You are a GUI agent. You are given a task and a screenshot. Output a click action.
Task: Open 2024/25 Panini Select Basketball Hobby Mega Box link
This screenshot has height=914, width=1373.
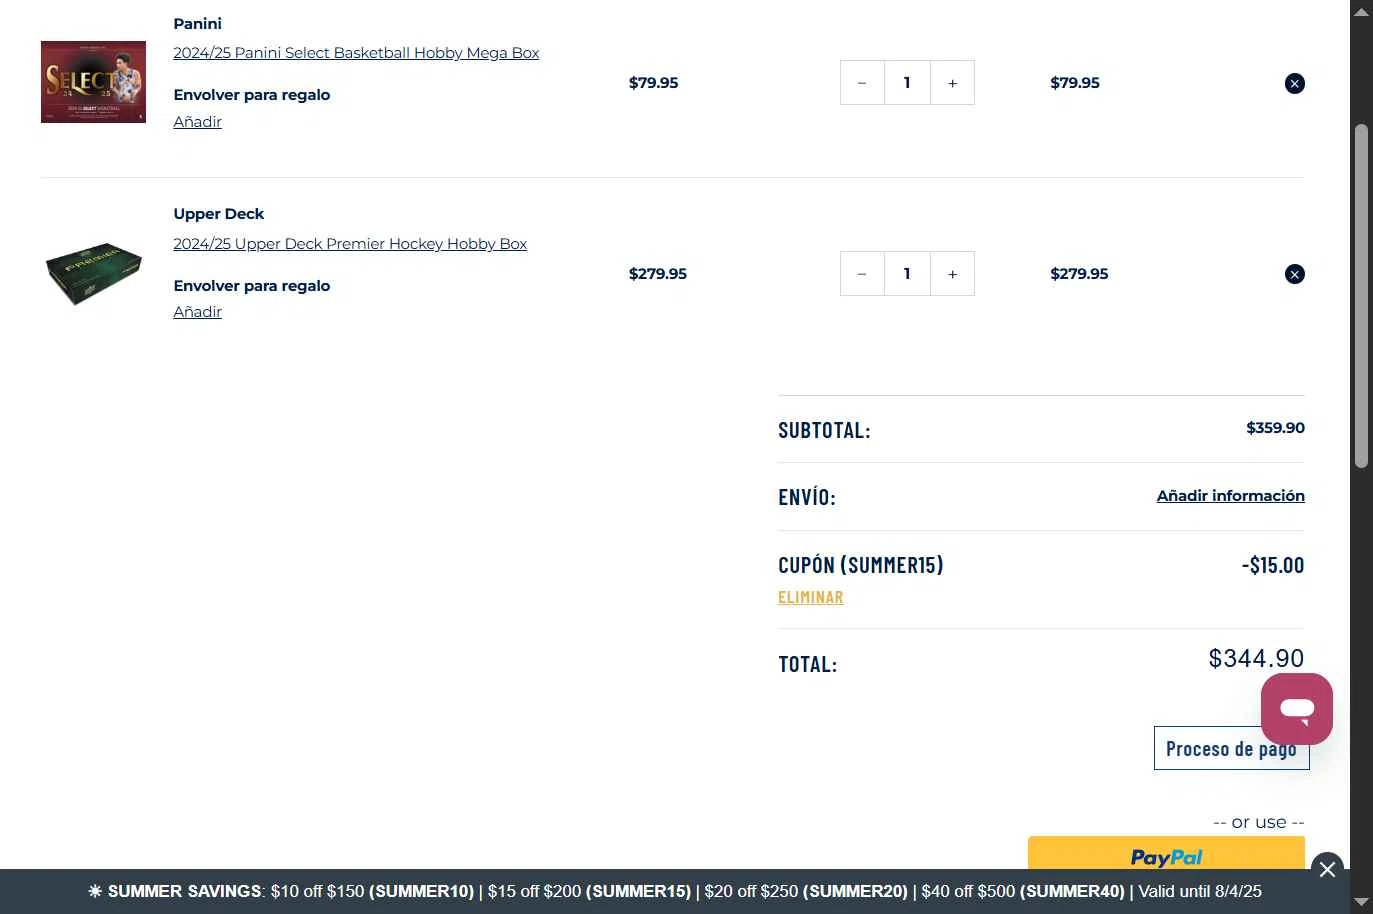356,53
